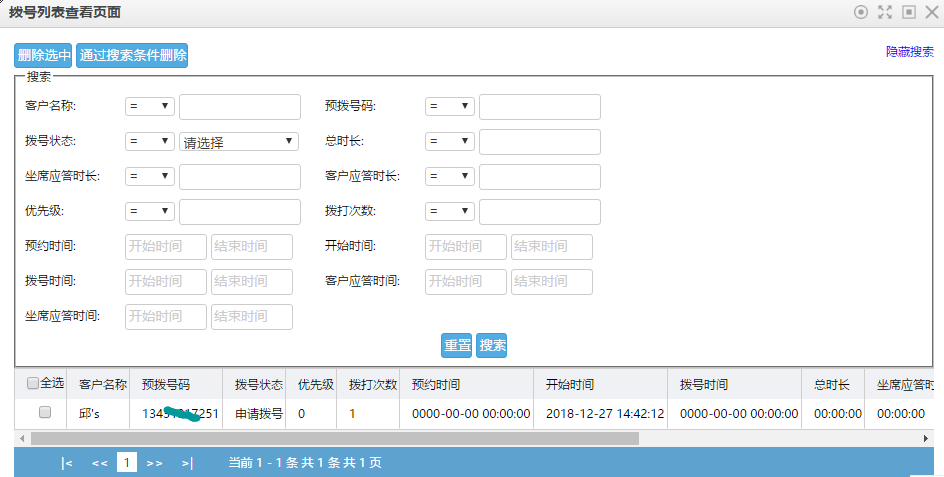944x477 pixels.
Task: Go to previous page with << control
Action: [99, 463]
